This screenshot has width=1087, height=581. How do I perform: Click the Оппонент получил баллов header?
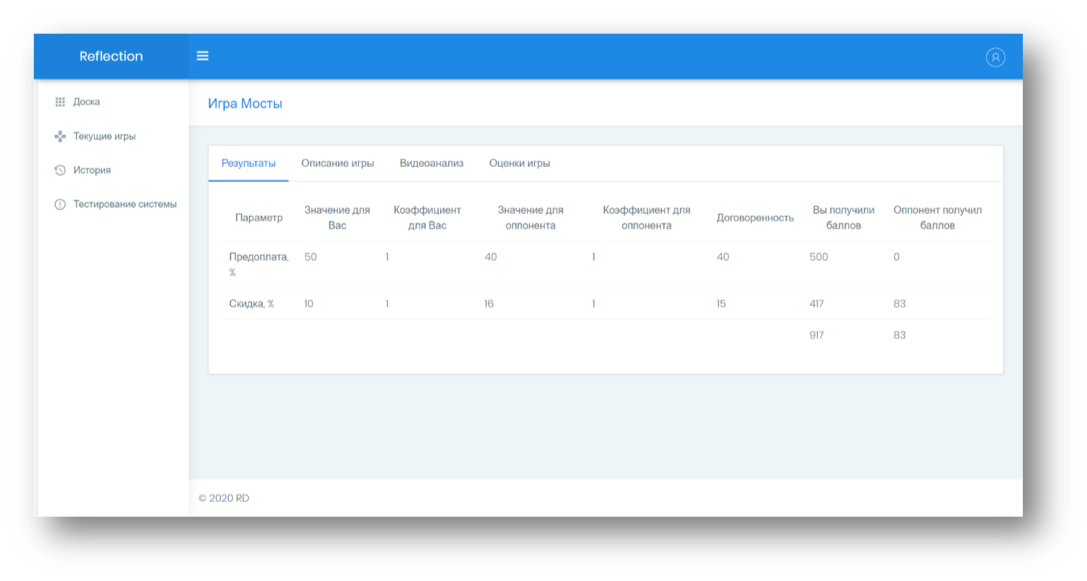[x=937, y=218]
